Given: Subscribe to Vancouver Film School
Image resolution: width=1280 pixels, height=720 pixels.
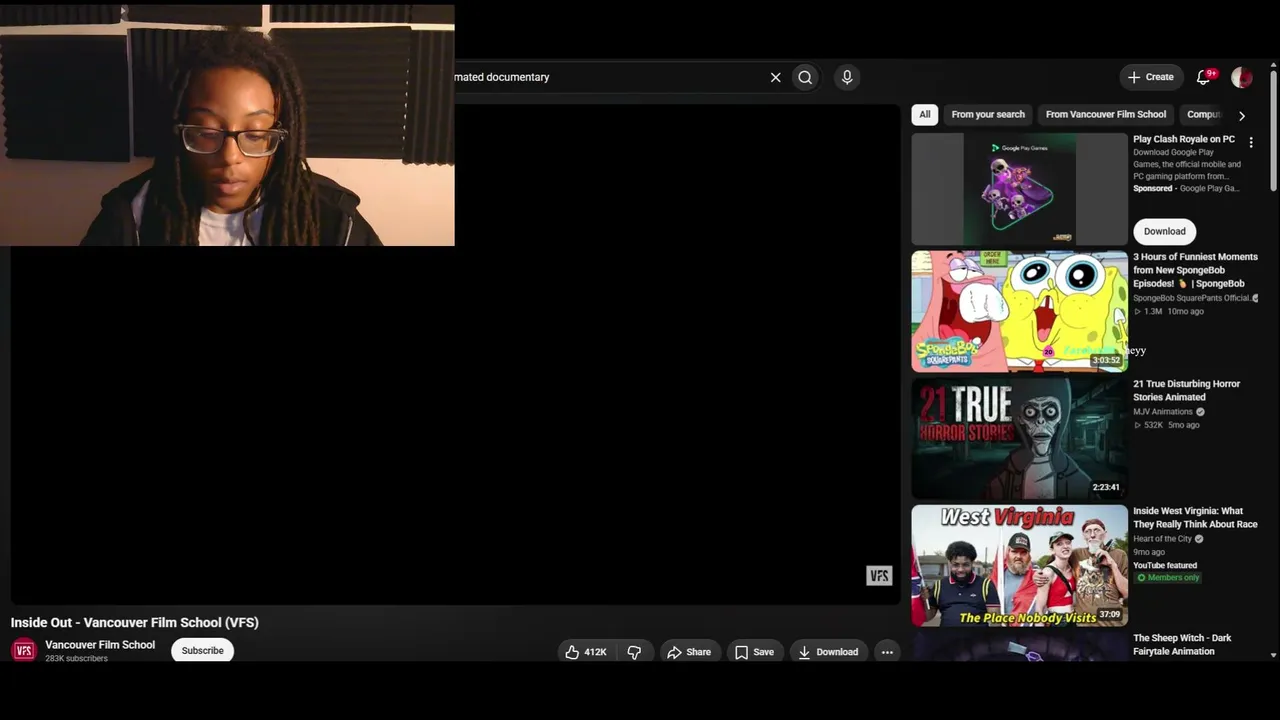Looking at the screenshot, I should [203, 651].
